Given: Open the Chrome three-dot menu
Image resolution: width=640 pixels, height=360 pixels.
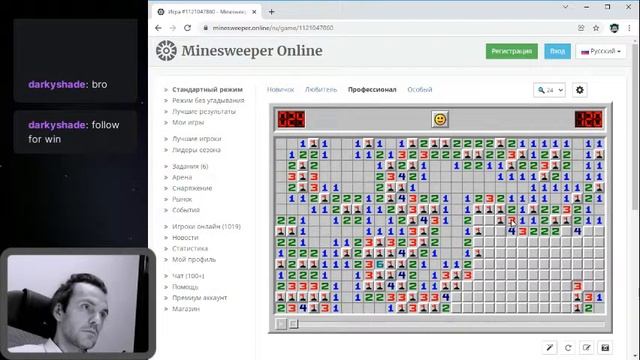Looking at the screenshot, I should [629, 28].
